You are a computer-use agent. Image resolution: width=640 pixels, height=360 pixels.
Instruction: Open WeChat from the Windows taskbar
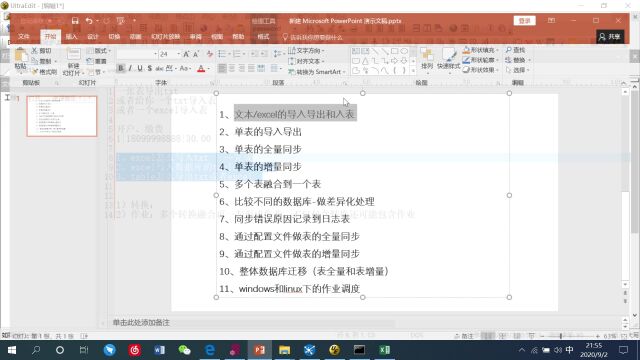(184, 350)
